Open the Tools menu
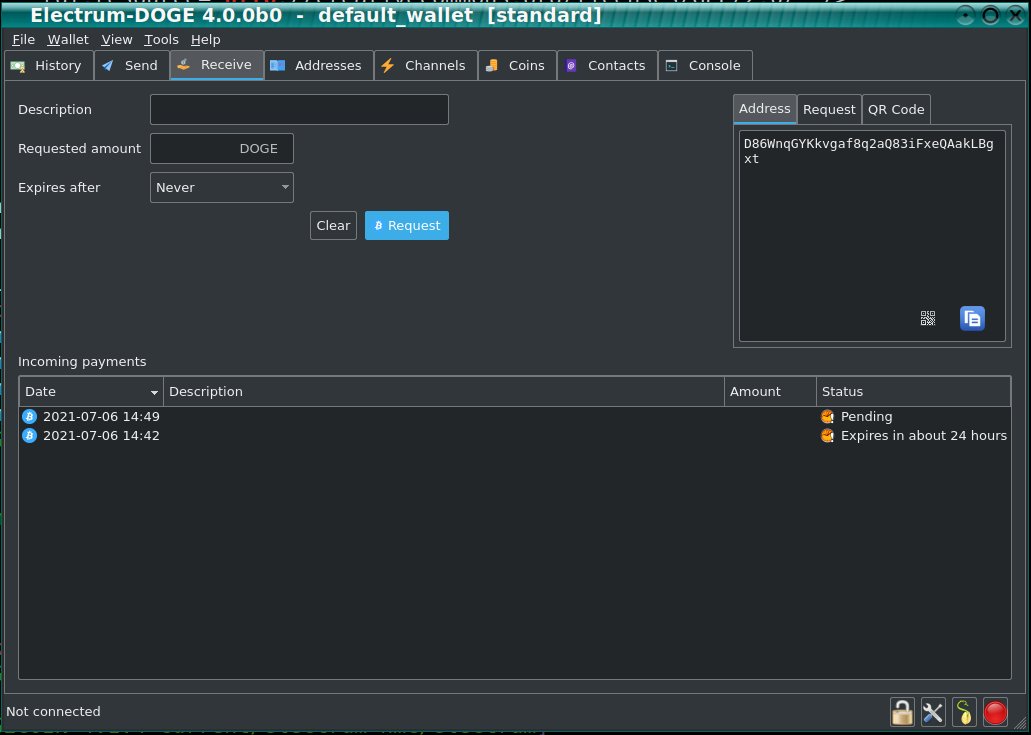Screen dimensions: 1031x735 click(161, 39)
